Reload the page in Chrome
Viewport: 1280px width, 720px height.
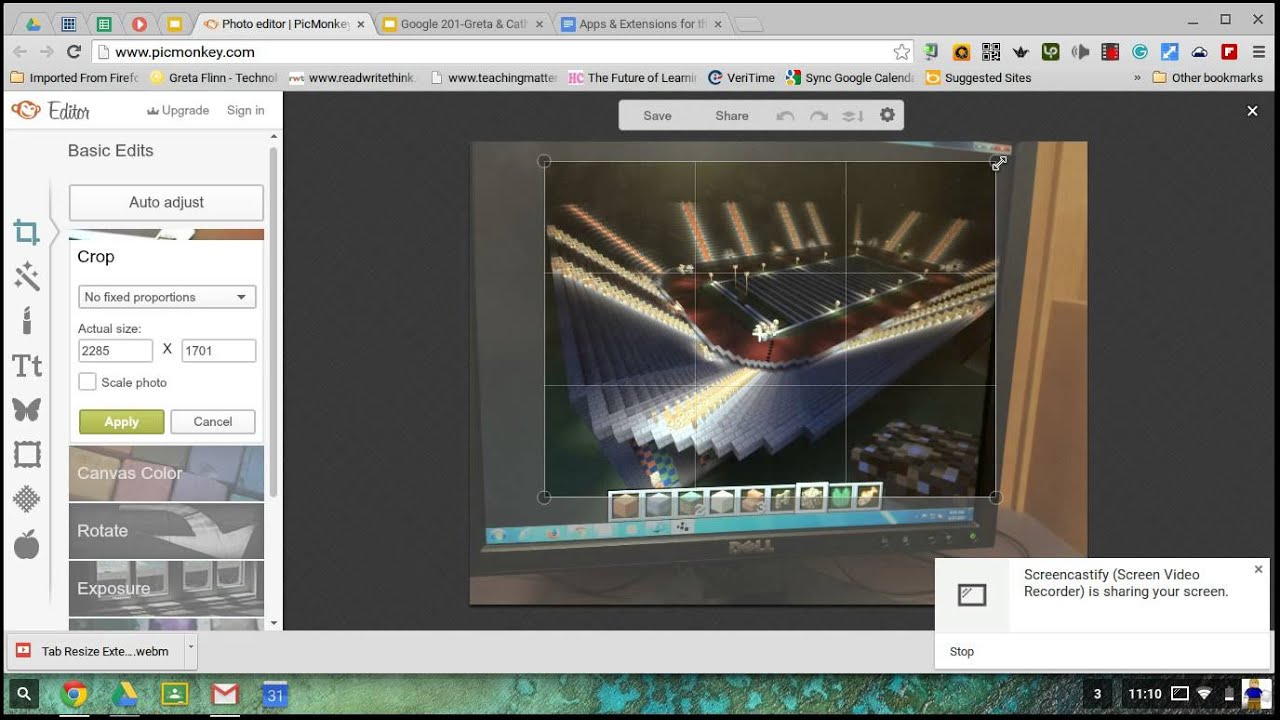pos(74,52)
